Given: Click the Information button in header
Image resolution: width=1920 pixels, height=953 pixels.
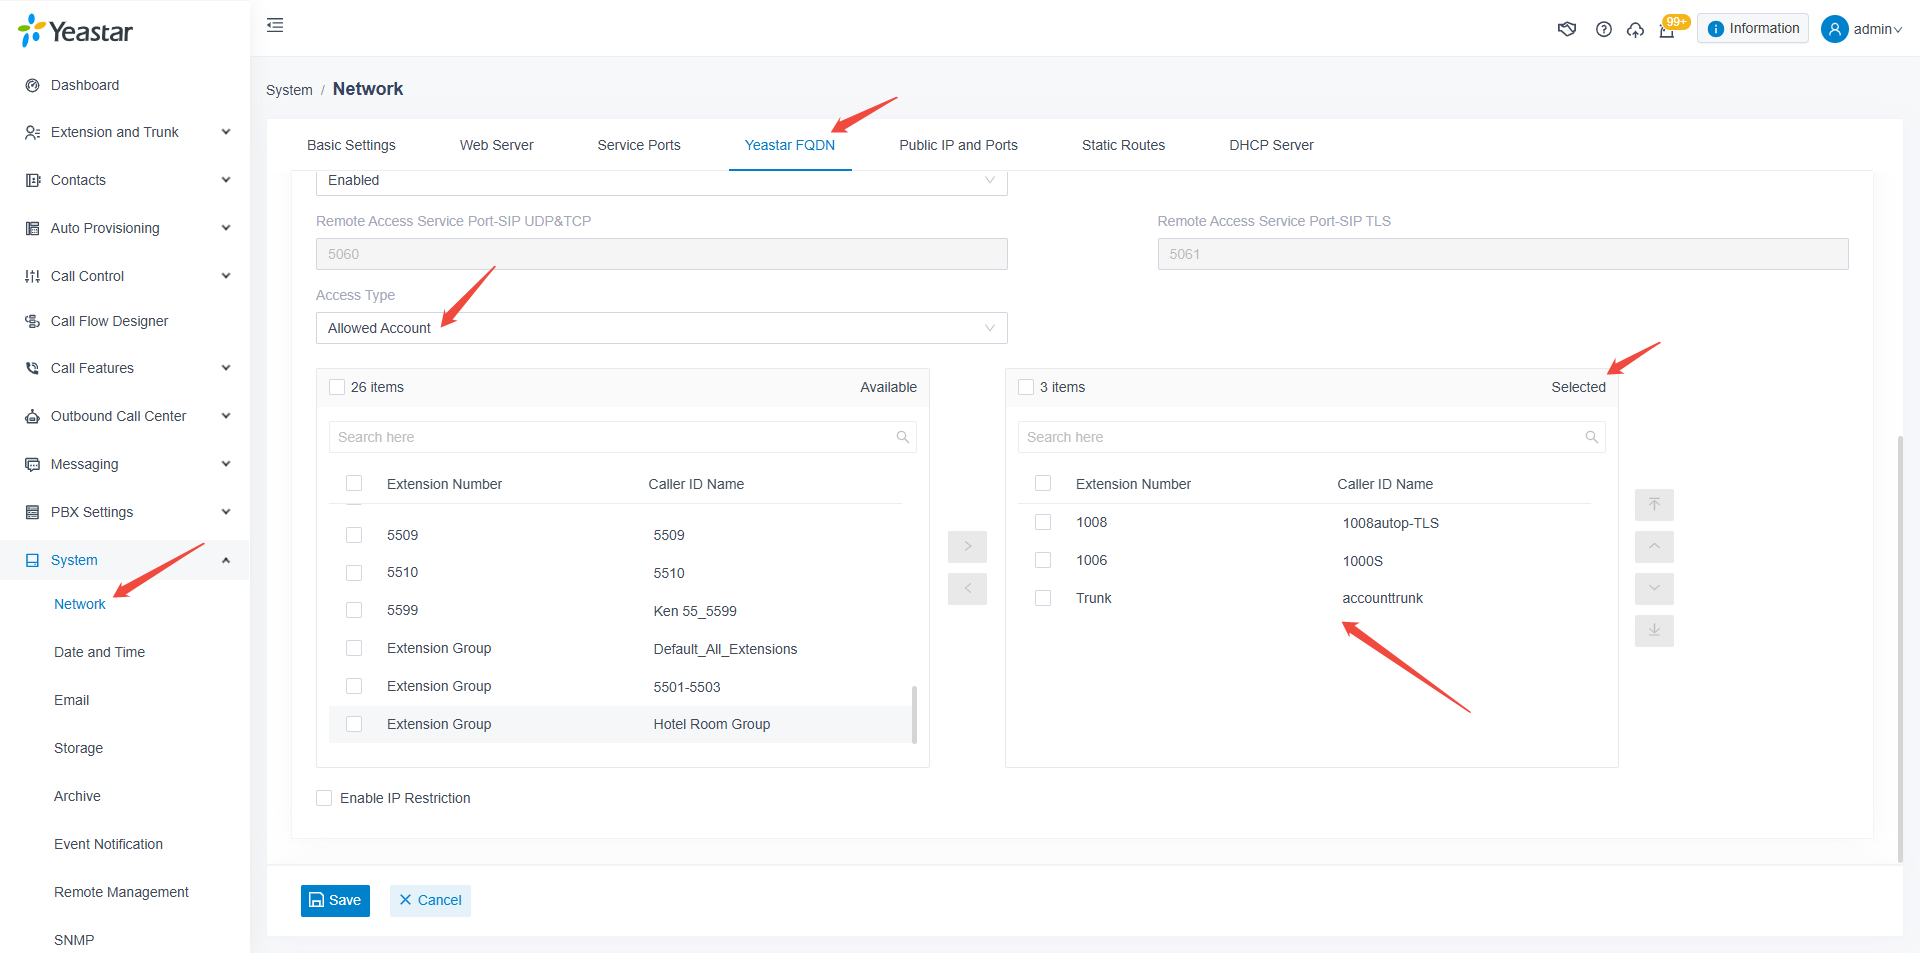Looking at the screenshot, I should point(1752,28).
